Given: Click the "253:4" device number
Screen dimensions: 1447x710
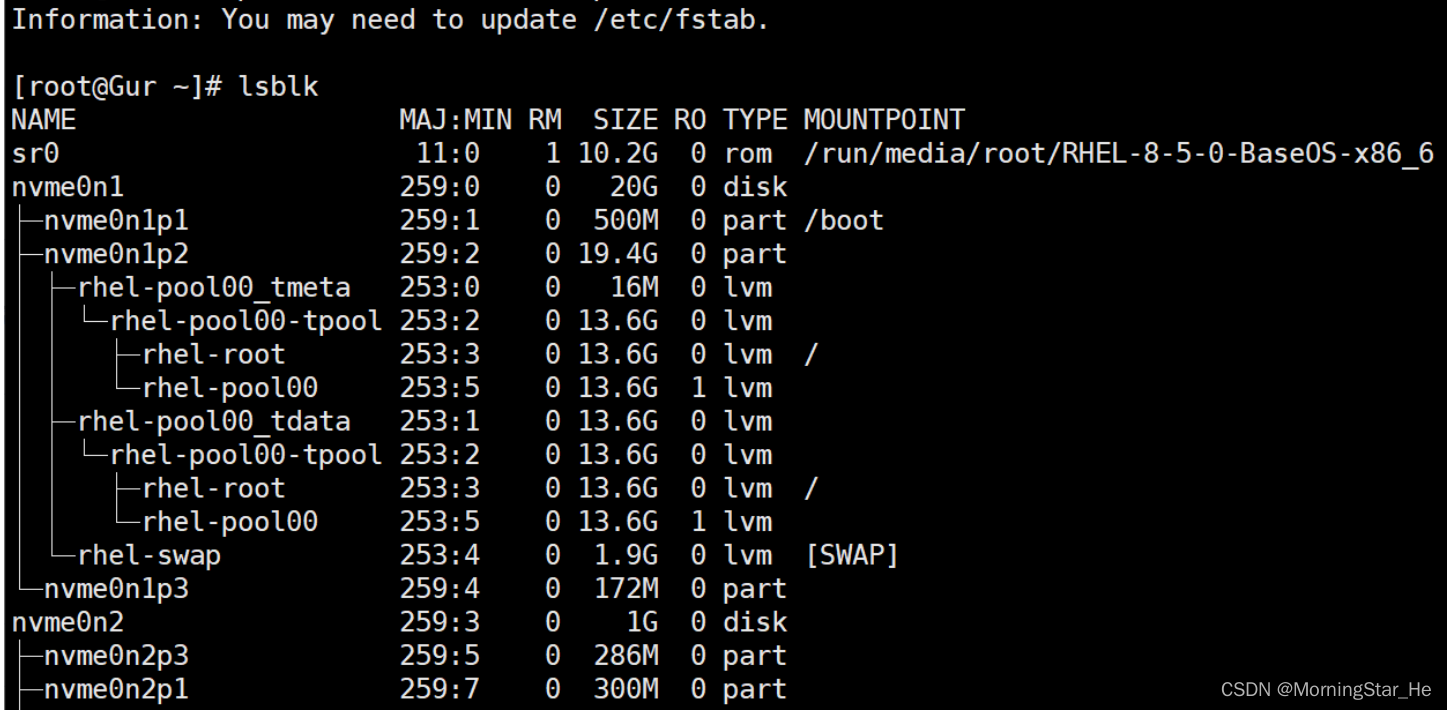Looking at the screenshot, I should (439, 555).
